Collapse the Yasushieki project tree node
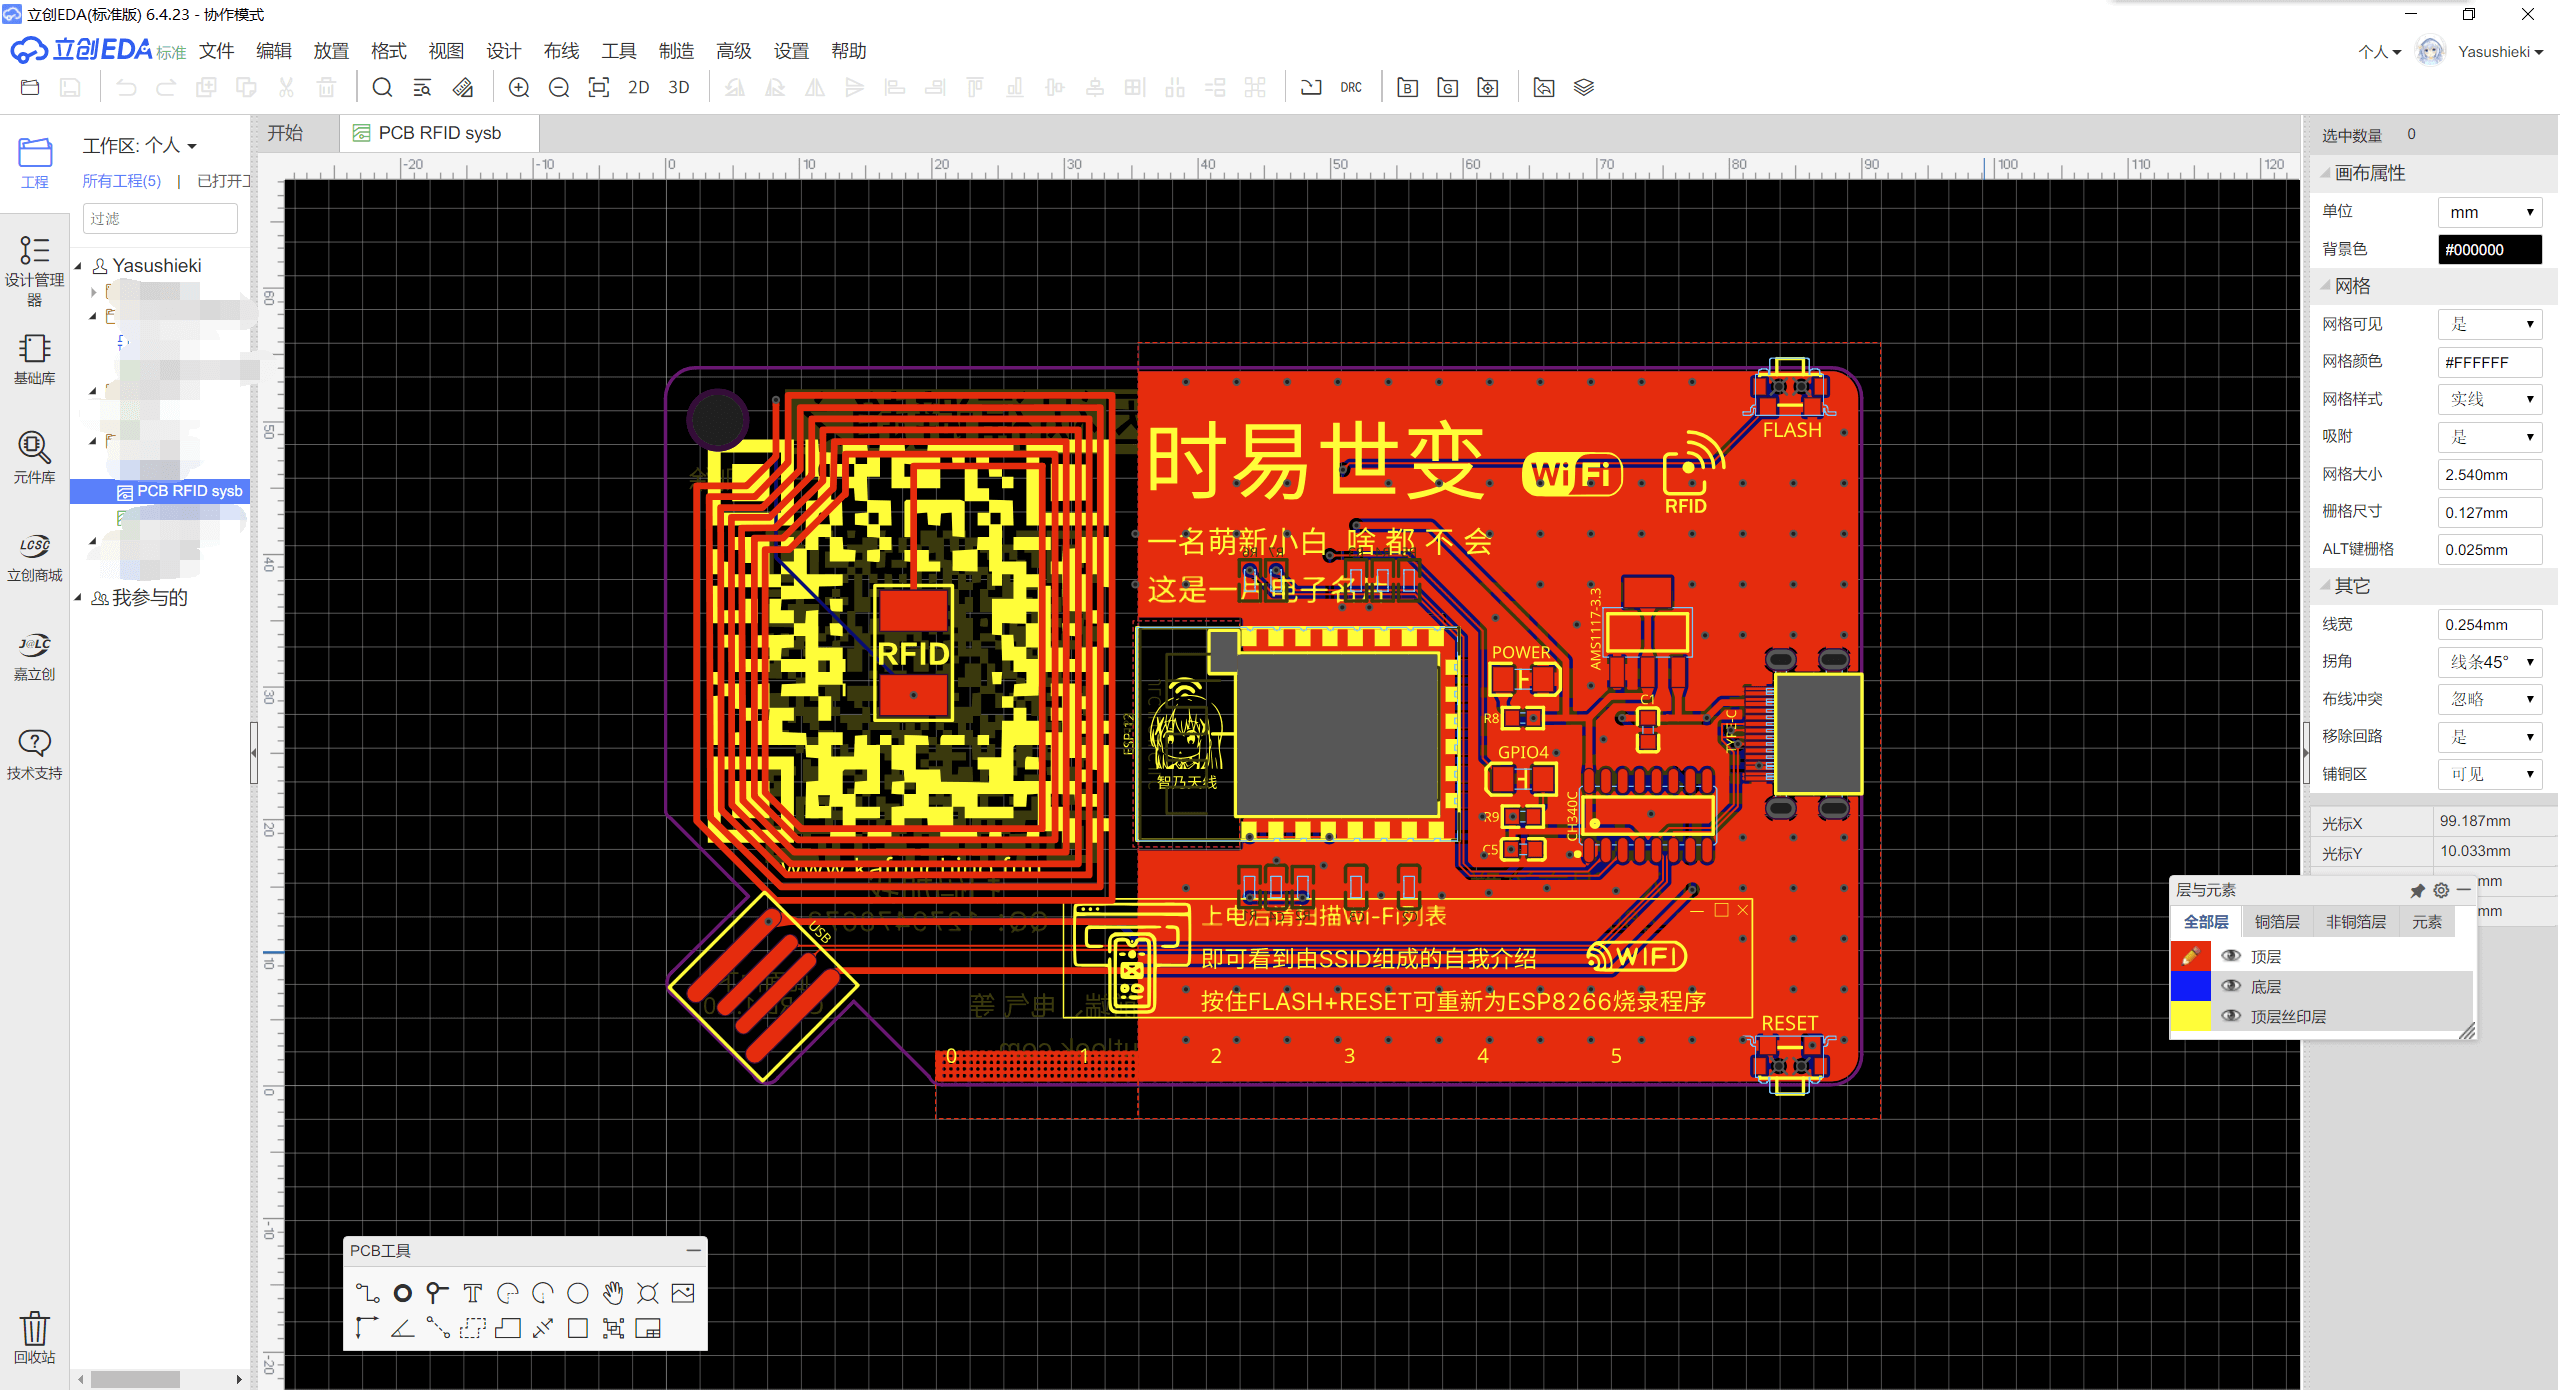Screen dimensions: 2560x1390 [78, 266]
